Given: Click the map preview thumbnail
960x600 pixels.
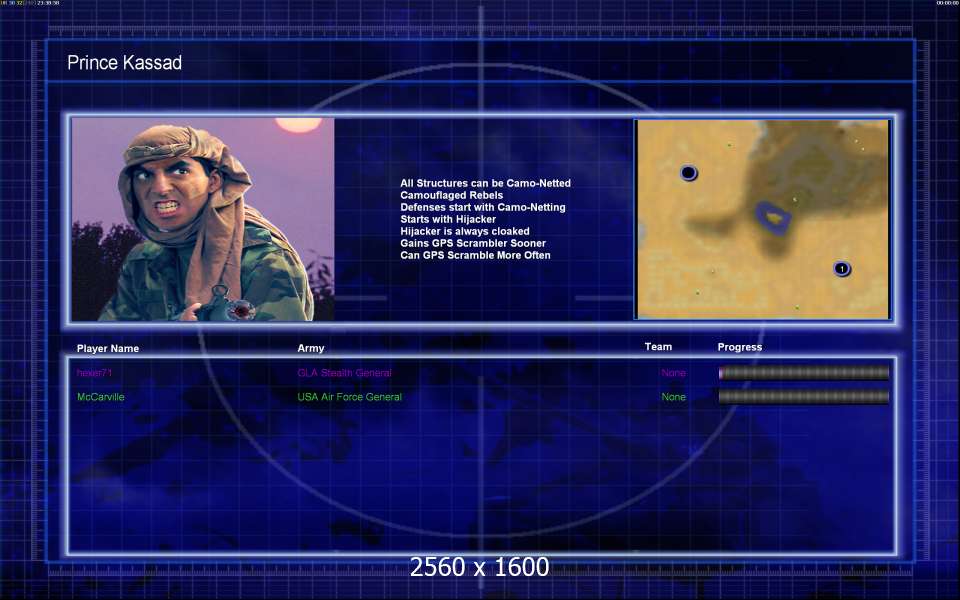Looking at the screenshot, I should [762, 219].
